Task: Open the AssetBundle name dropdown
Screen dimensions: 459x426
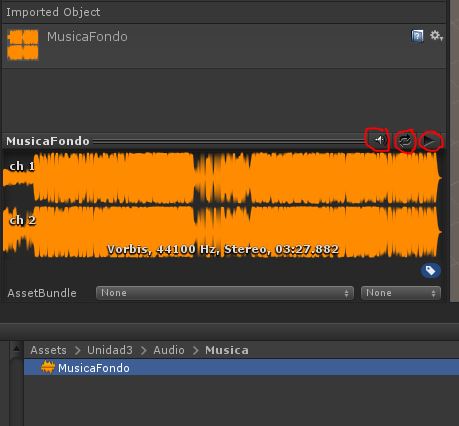Action: click(x=225, y=293)
